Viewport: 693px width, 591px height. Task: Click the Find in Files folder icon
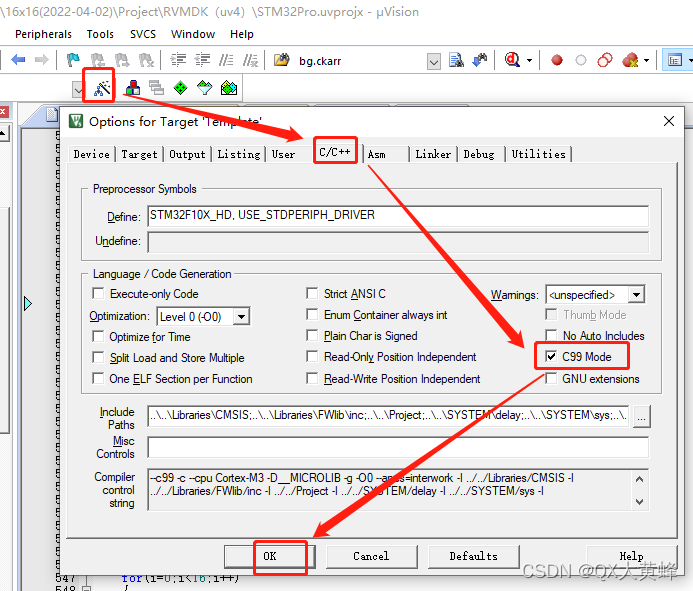point(282,60)
